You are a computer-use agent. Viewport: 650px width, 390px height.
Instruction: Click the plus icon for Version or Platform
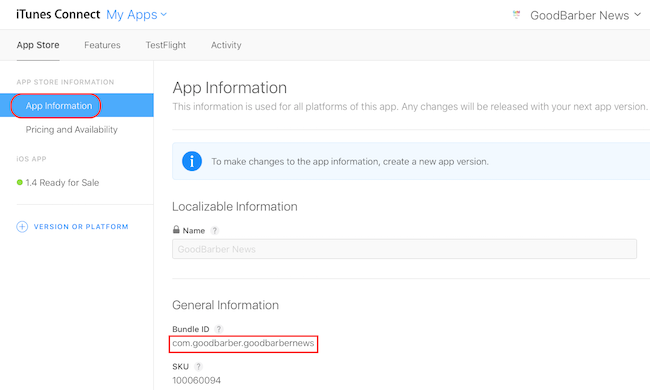pos(22,227)
